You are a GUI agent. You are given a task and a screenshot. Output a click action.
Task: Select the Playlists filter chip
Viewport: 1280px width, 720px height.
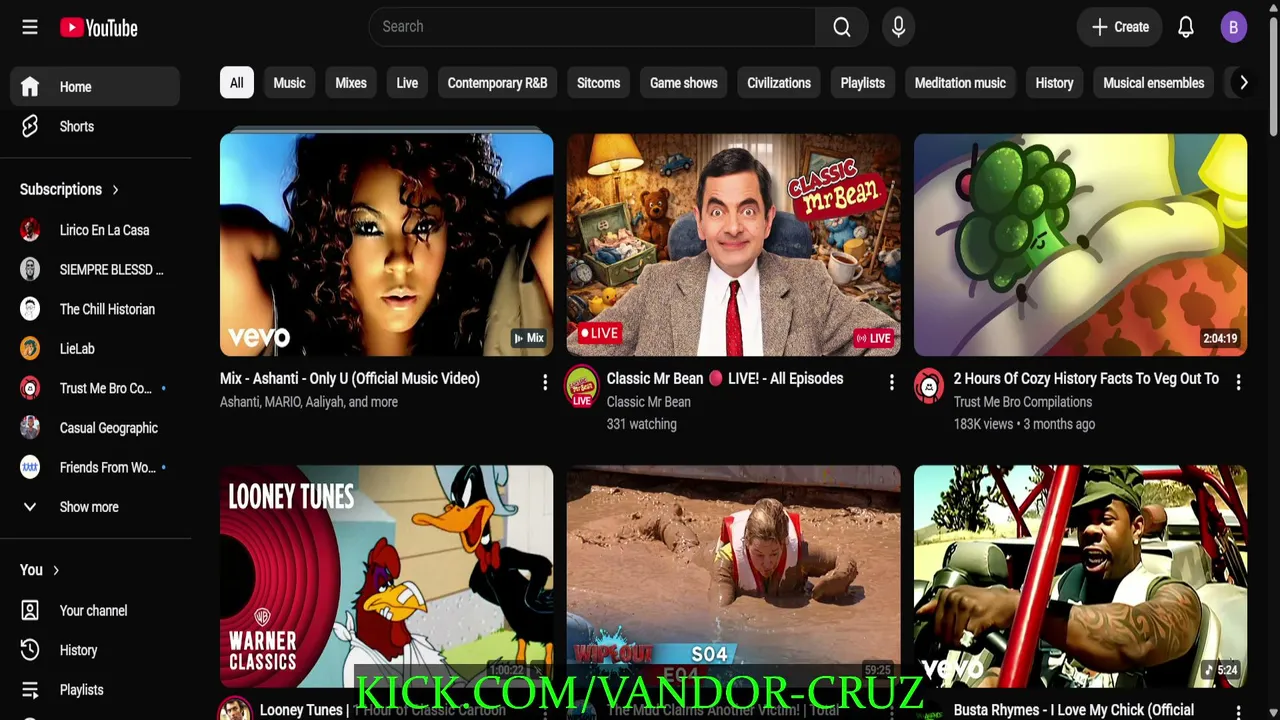(863, 83)
